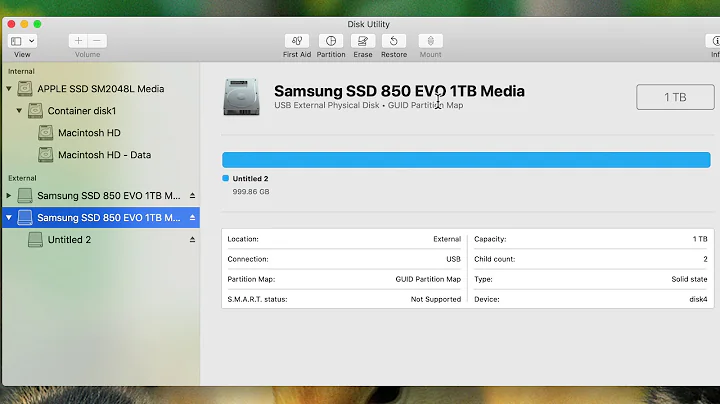Click the Capacity value 1 TB in table
The height and width of the screenshot is (404, 720).
click(x=700, y=239)
